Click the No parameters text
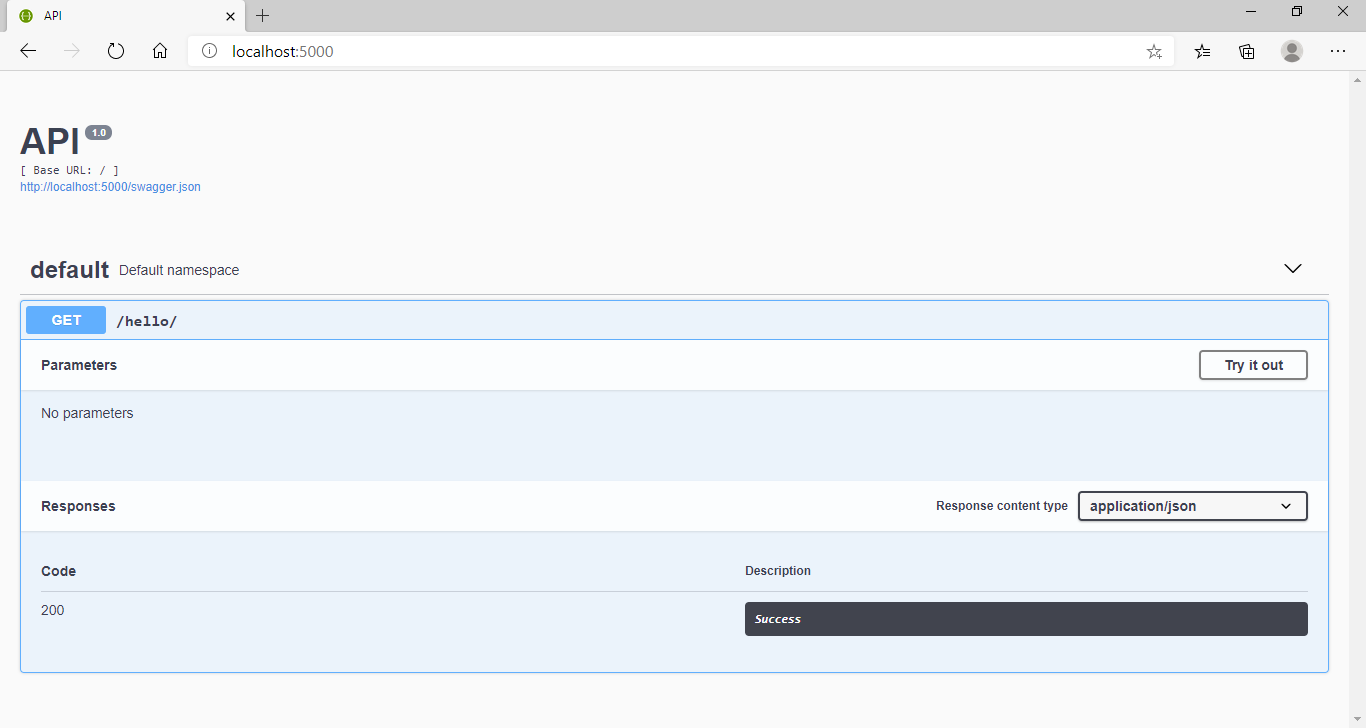This screenshot has height=728, width=1366. 87,413
